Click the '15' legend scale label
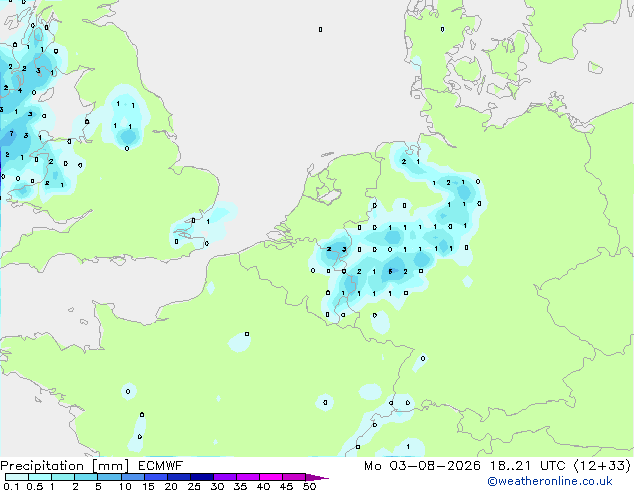The image size is (634, 490). click(148, 486)
